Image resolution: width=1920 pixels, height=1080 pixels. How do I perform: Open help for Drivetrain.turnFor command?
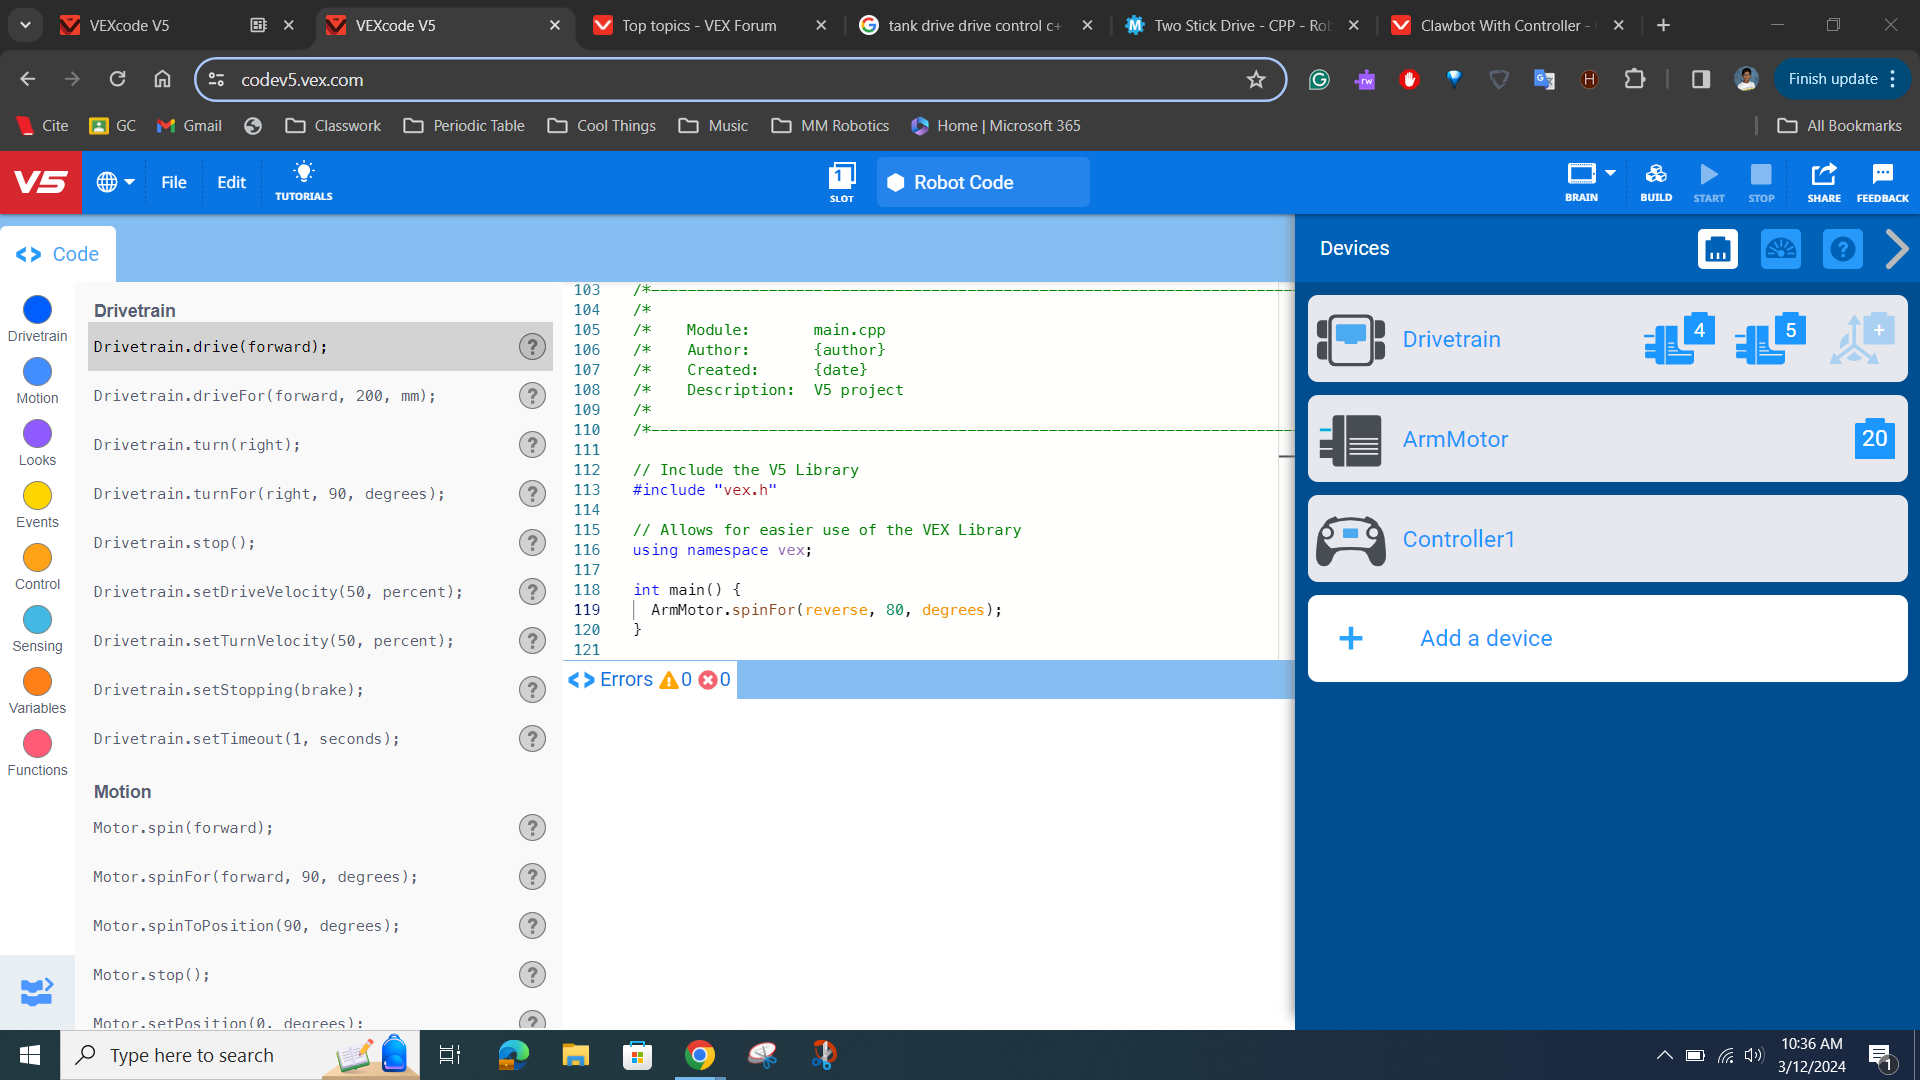[x=532, y=494]
